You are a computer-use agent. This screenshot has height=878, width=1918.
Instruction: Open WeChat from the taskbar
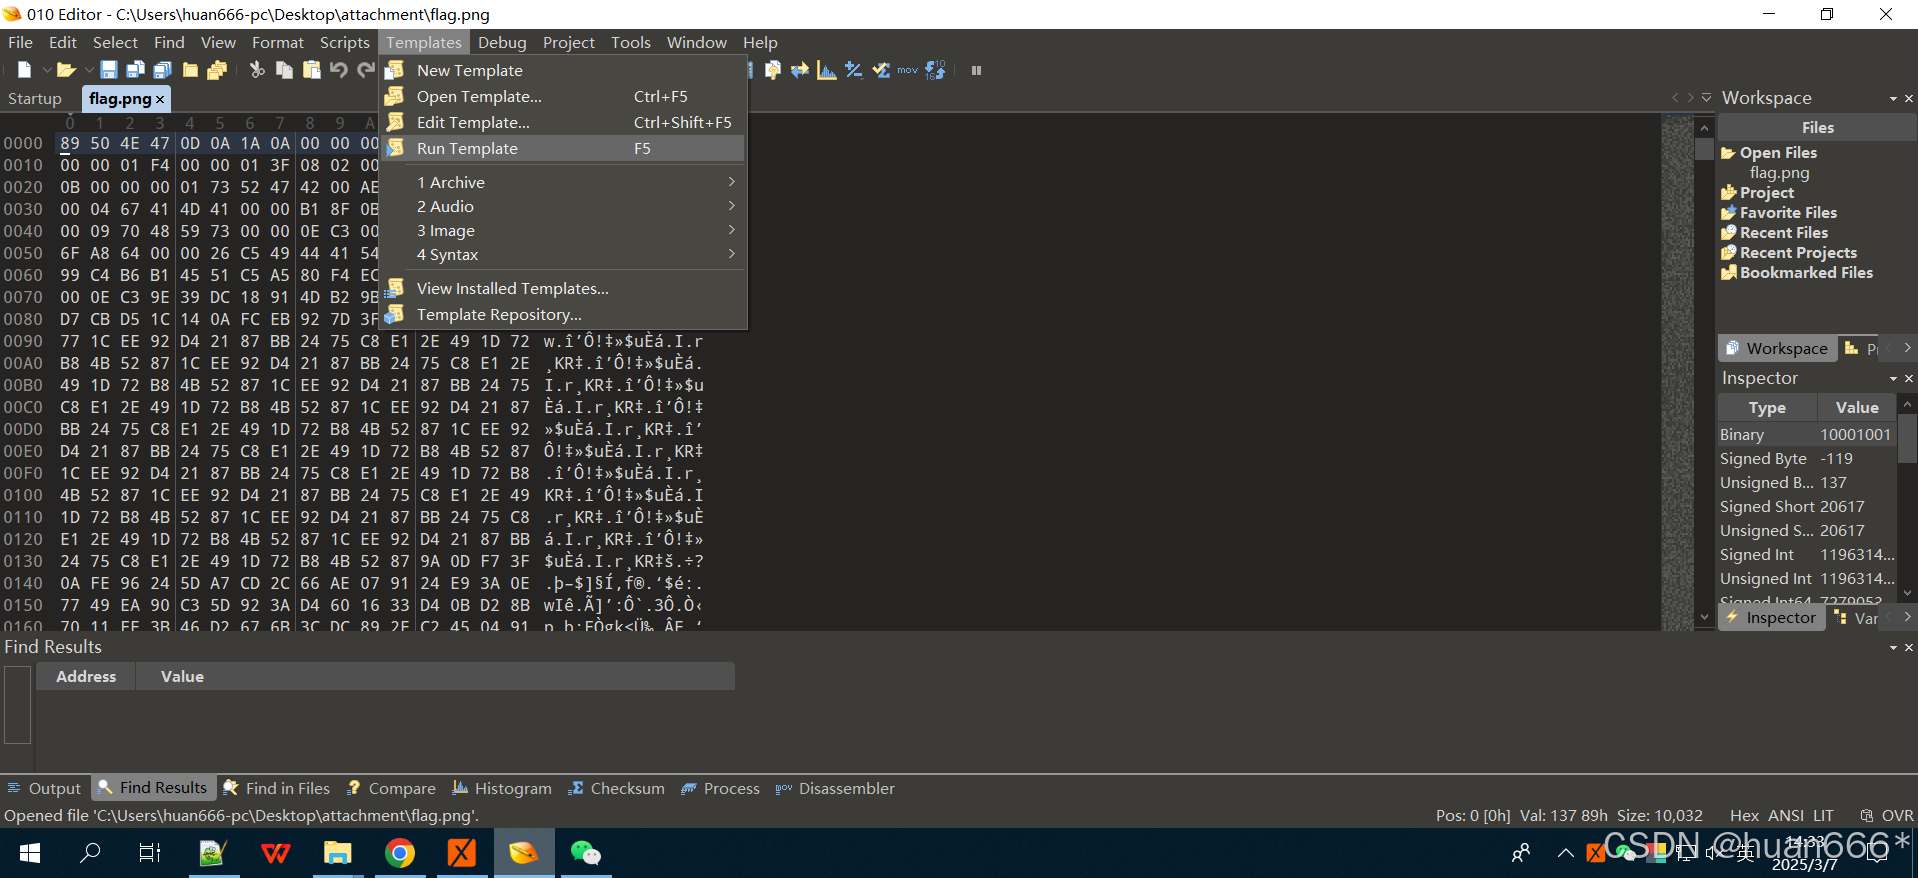click(585, 853)
